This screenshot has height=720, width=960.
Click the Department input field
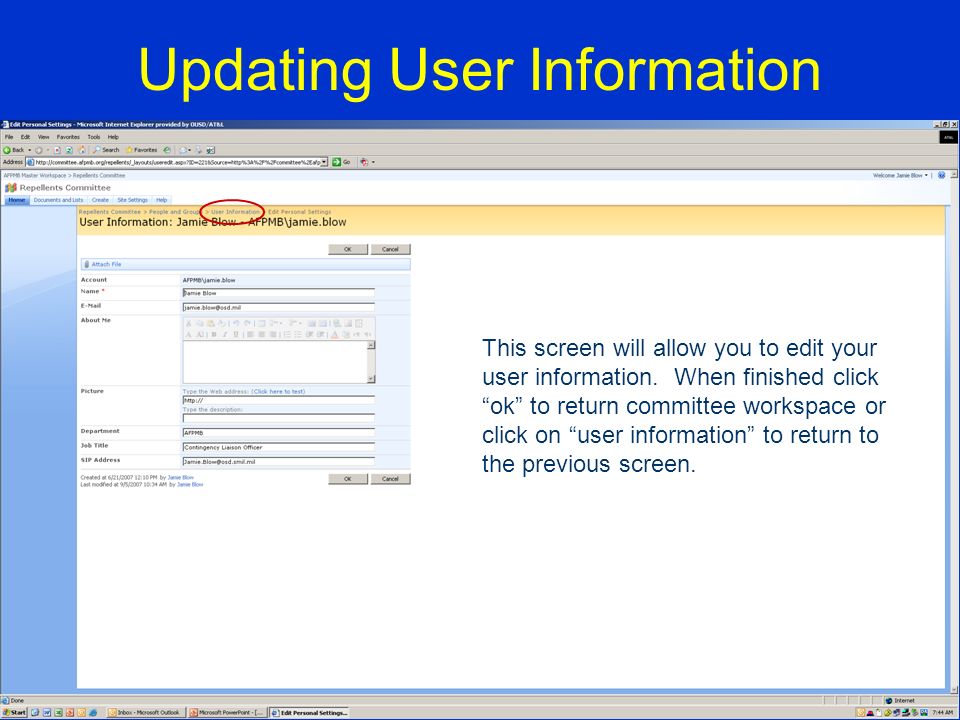279,433
